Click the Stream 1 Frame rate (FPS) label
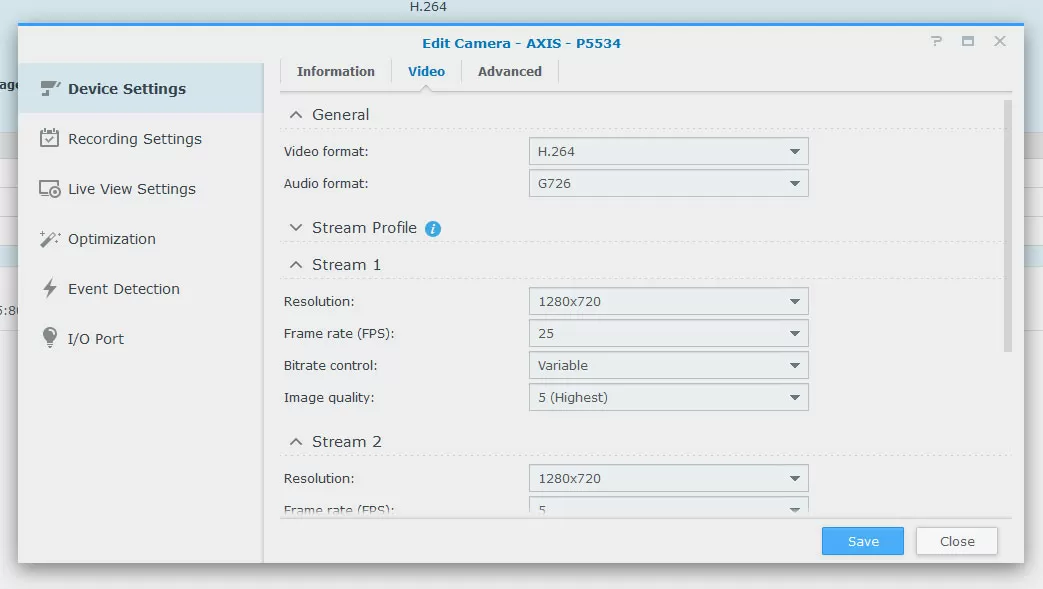1043x589 pixels. click(x=339, y=333)
